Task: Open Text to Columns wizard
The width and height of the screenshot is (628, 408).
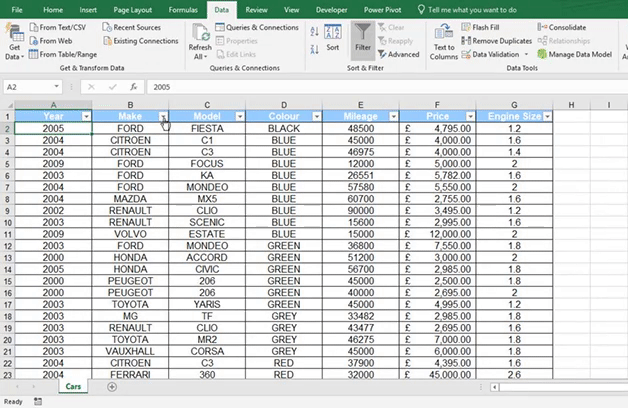Action: click(x=444, y=40)
